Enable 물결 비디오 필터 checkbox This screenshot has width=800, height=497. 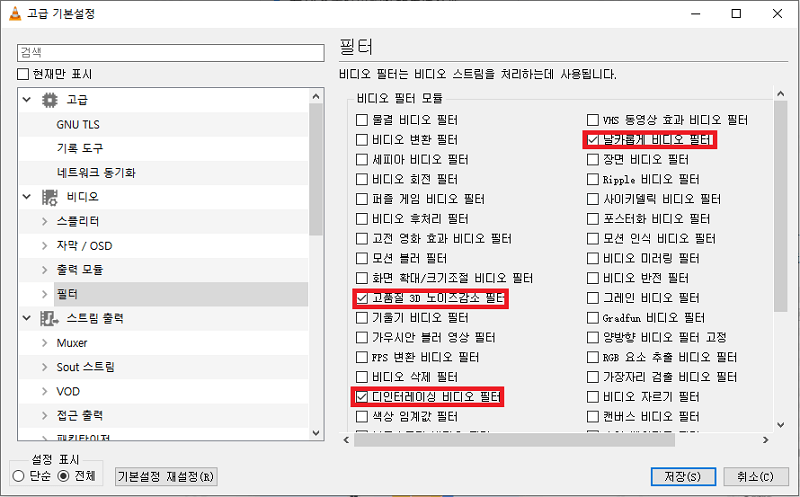coord(362,120)
